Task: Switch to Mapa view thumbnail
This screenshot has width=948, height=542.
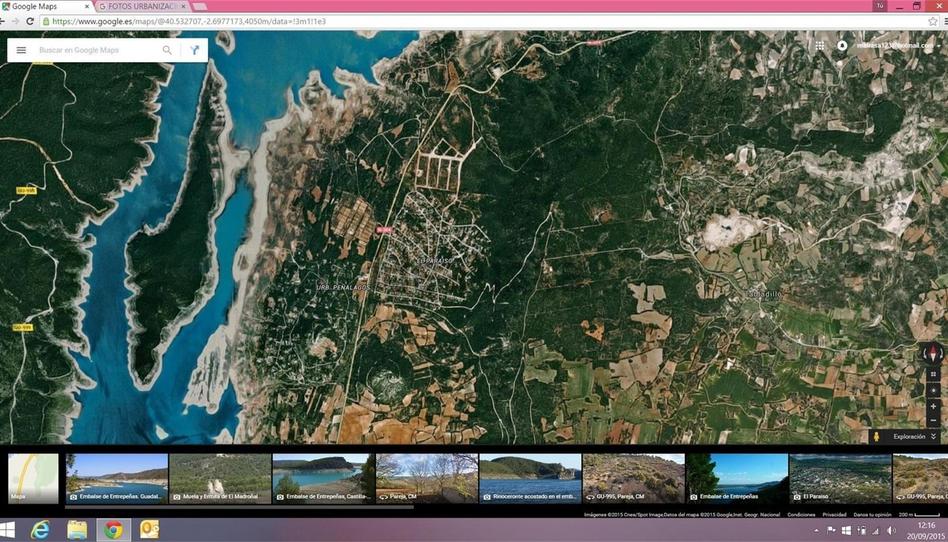Action: (33, 477)
